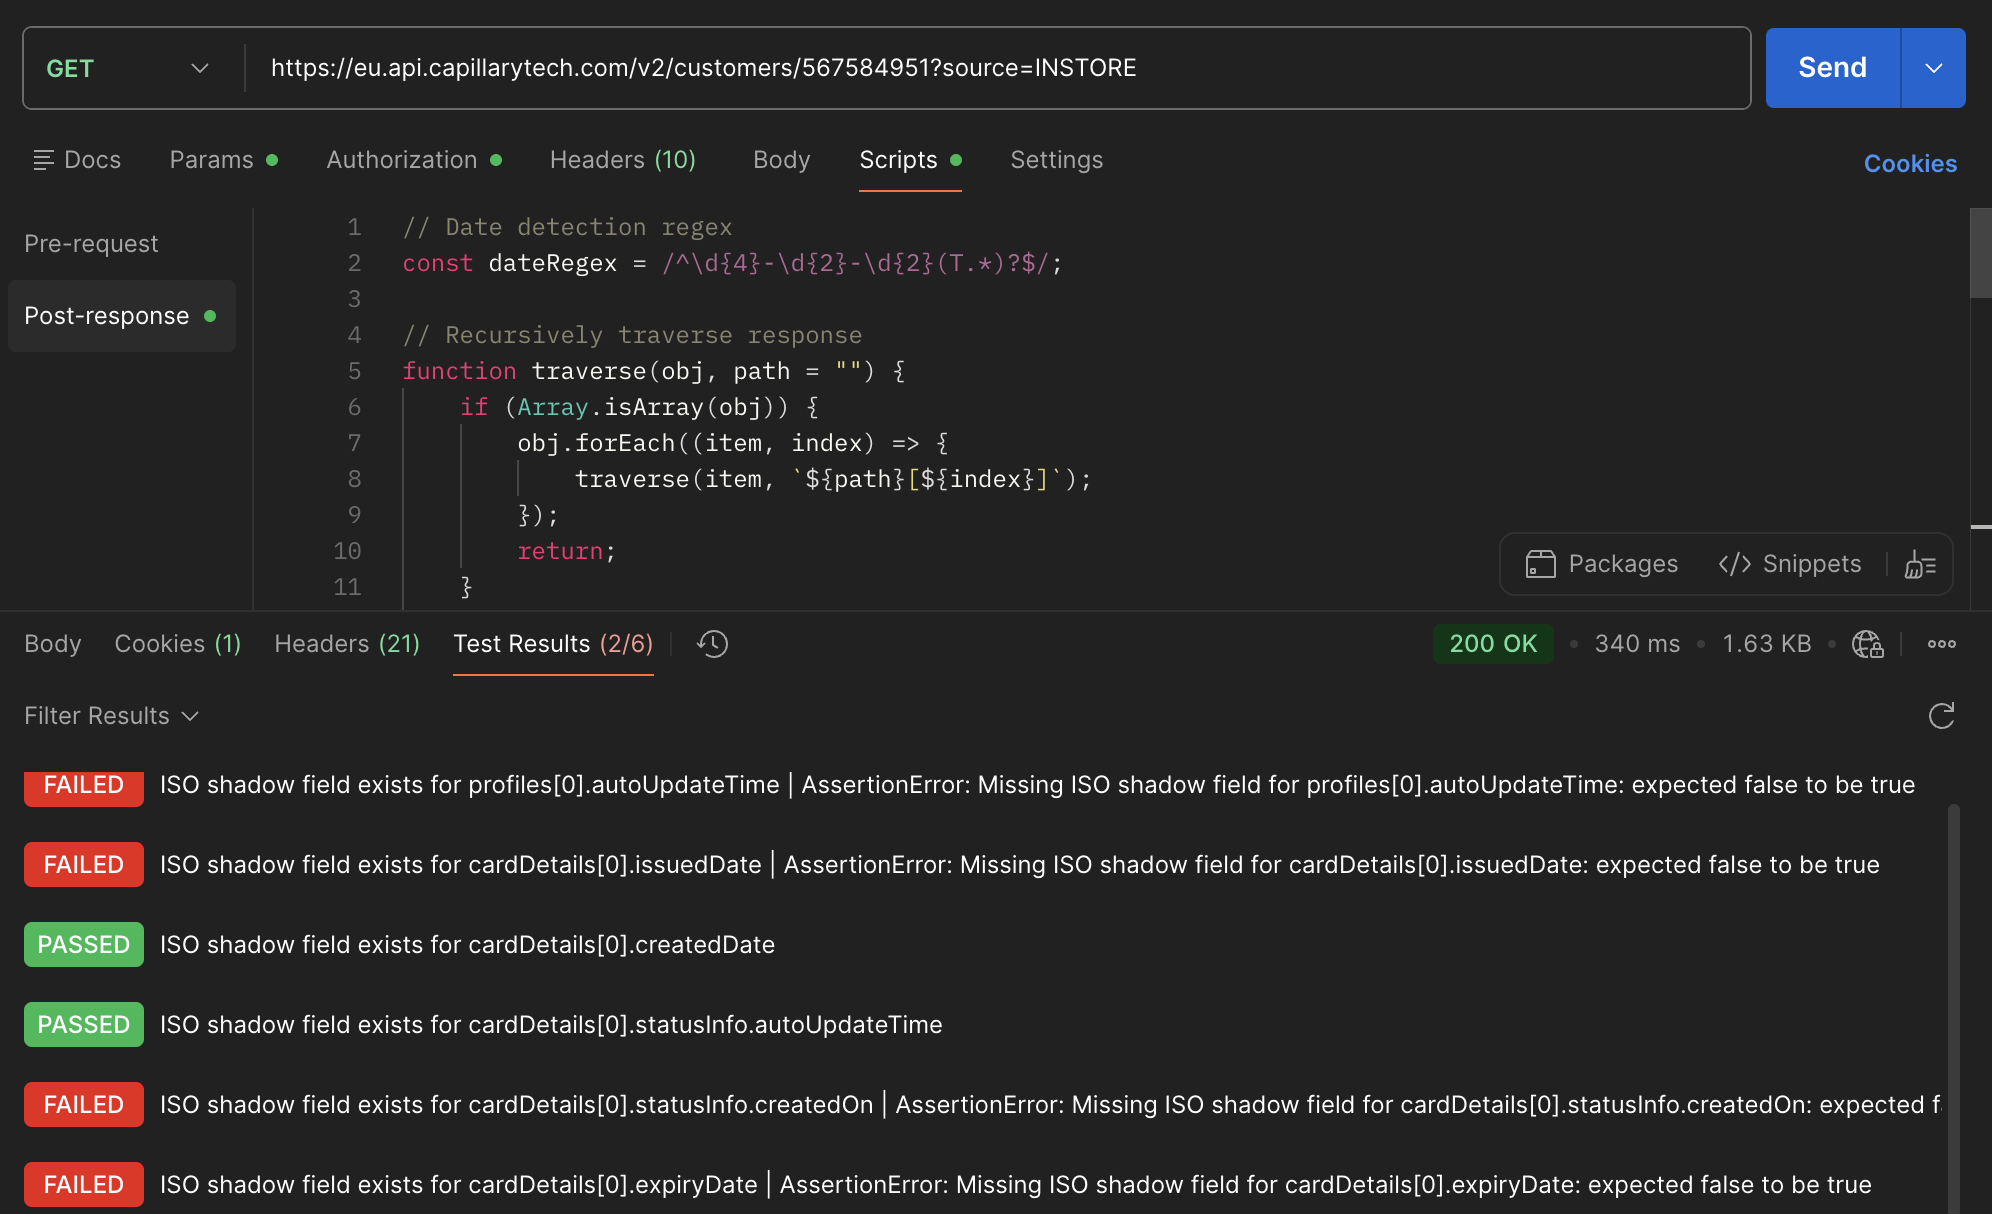Click the network globe lock icon
1992x1214 pixels.
click(x=1867, y=644)
